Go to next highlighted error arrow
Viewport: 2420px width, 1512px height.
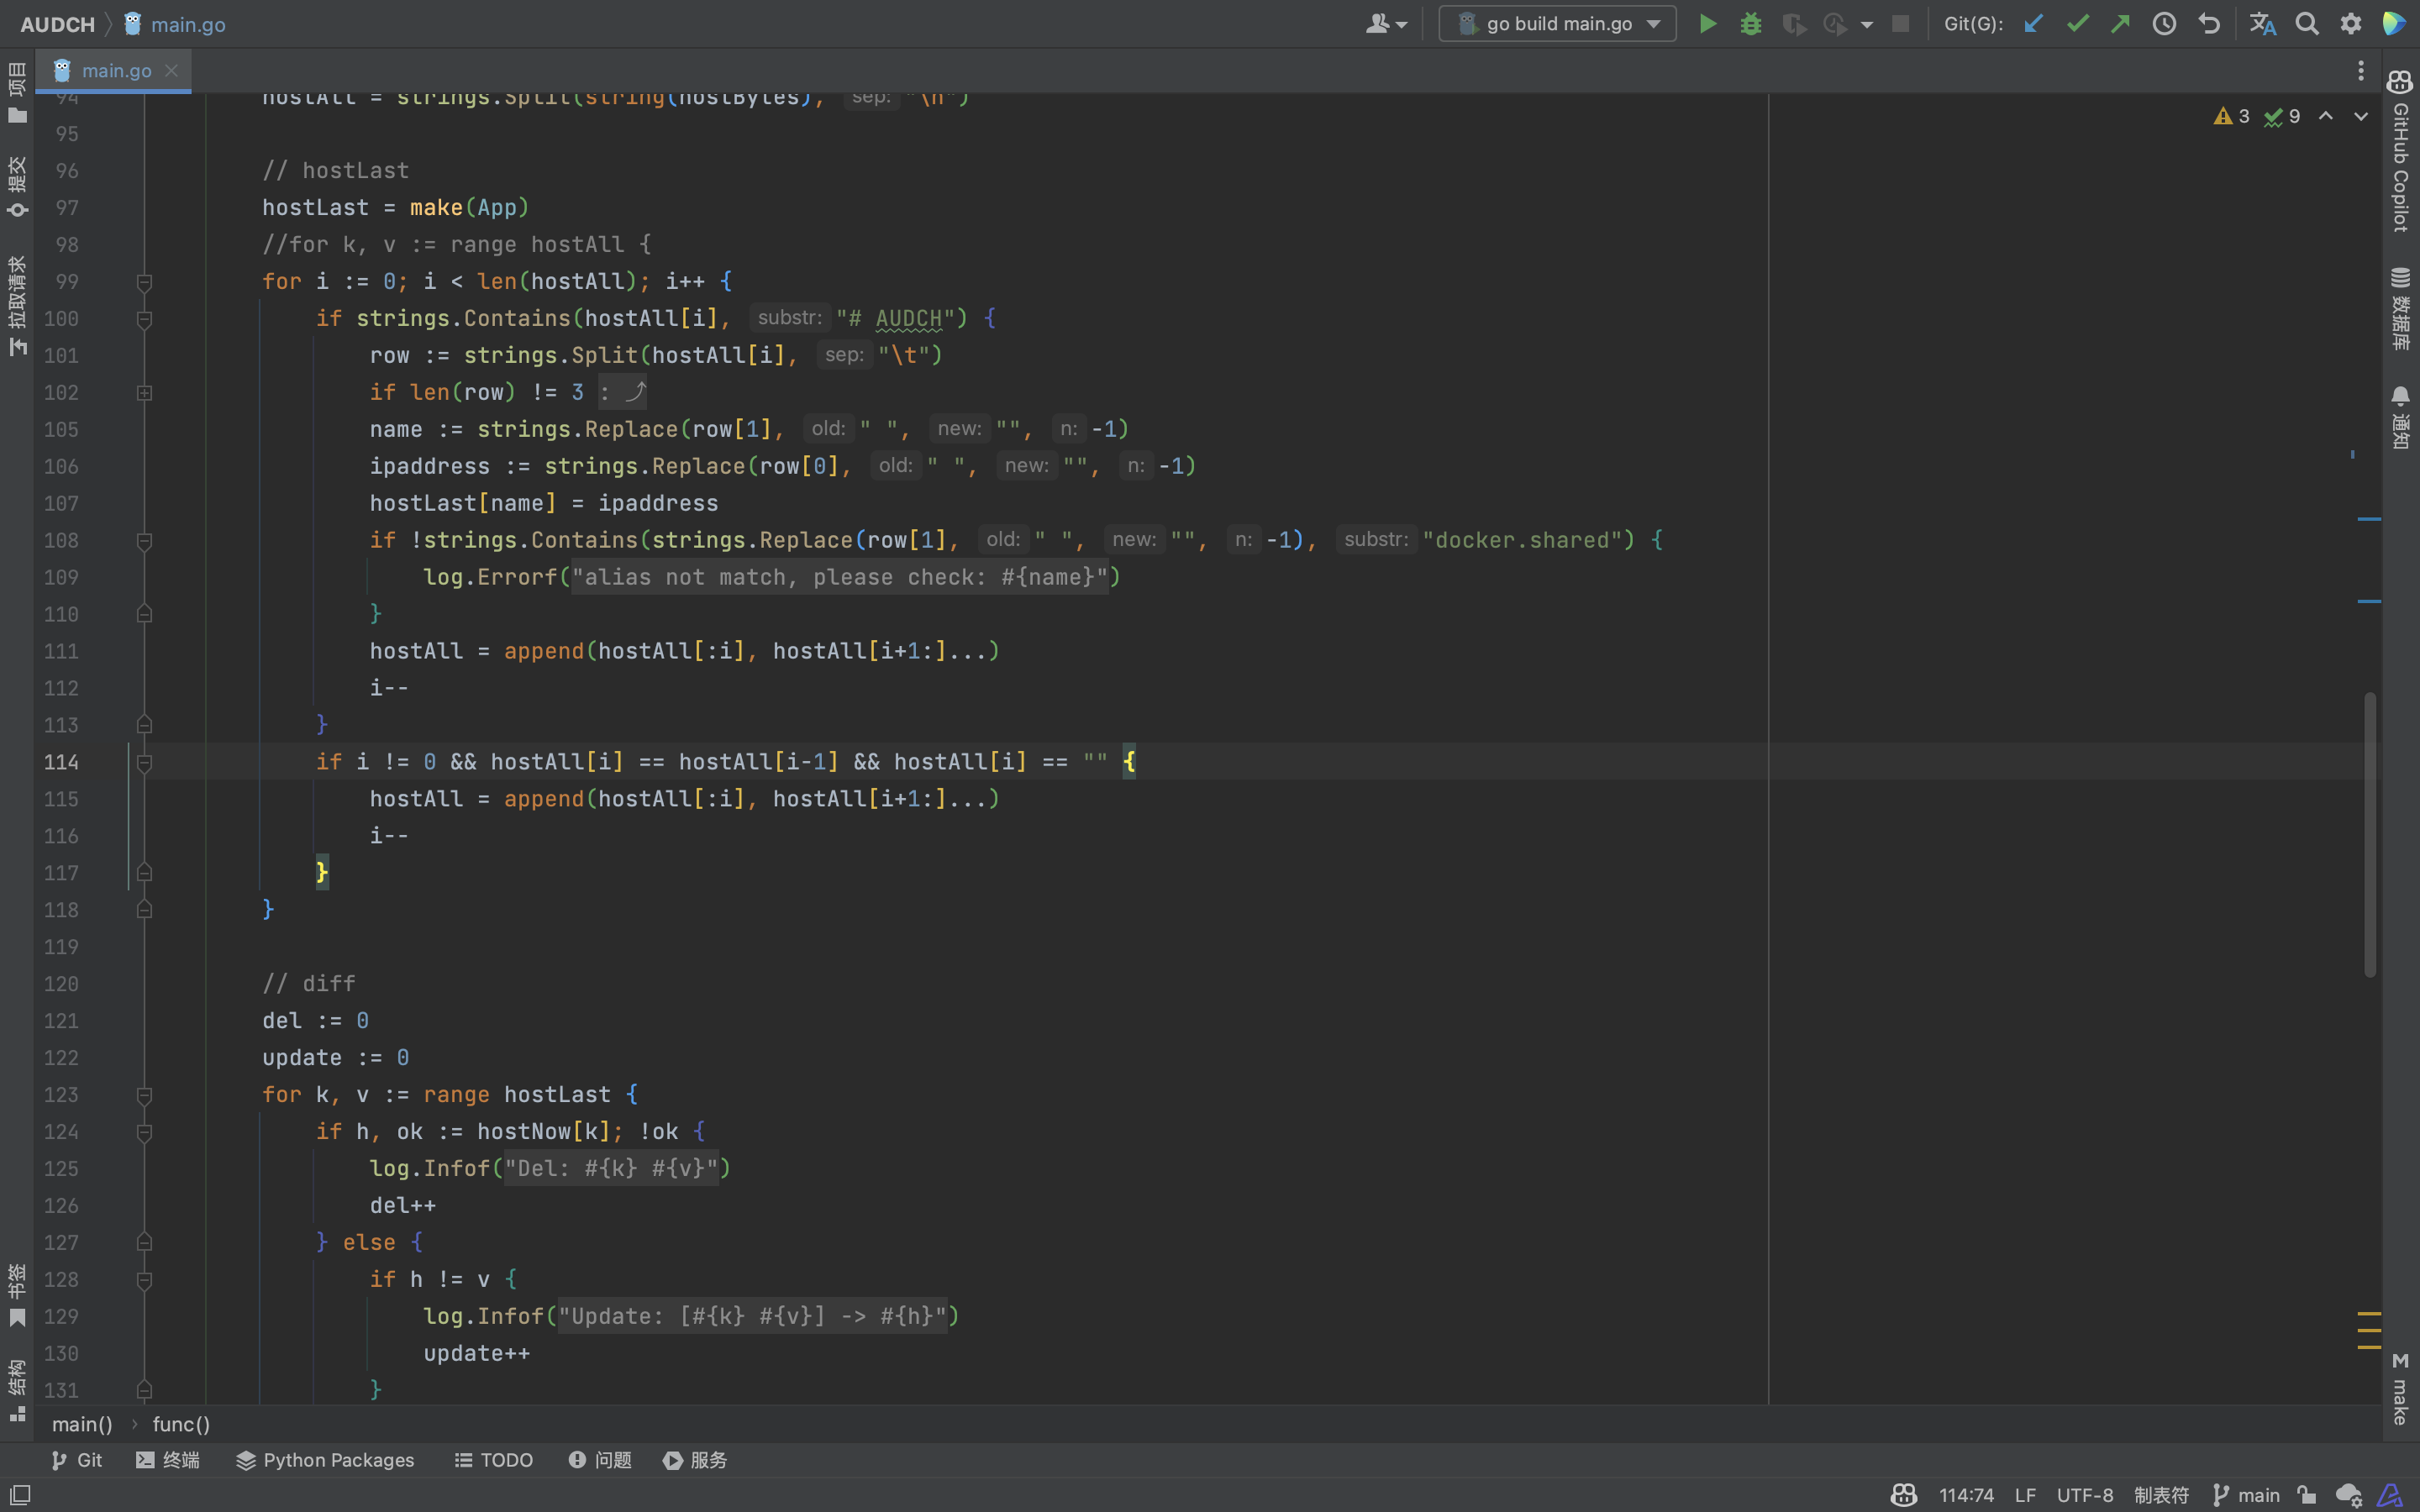point(2361,117)
